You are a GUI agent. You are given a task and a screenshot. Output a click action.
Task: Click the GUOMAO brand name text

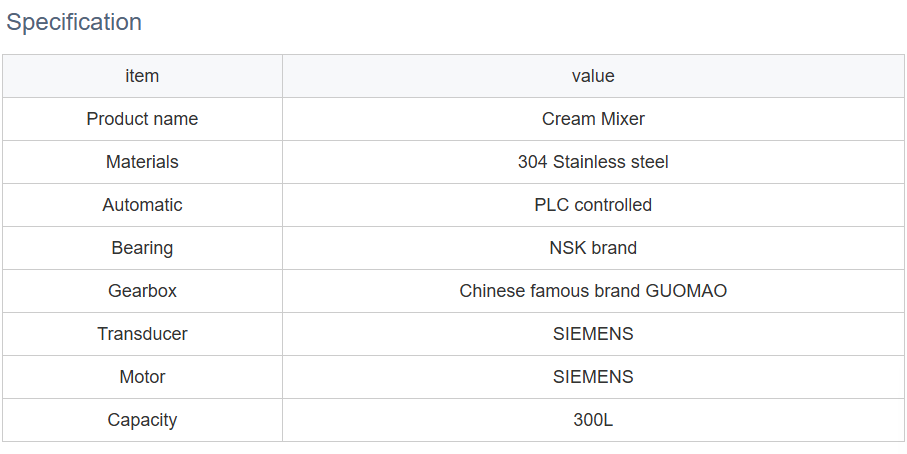click(x=686, y=291)
